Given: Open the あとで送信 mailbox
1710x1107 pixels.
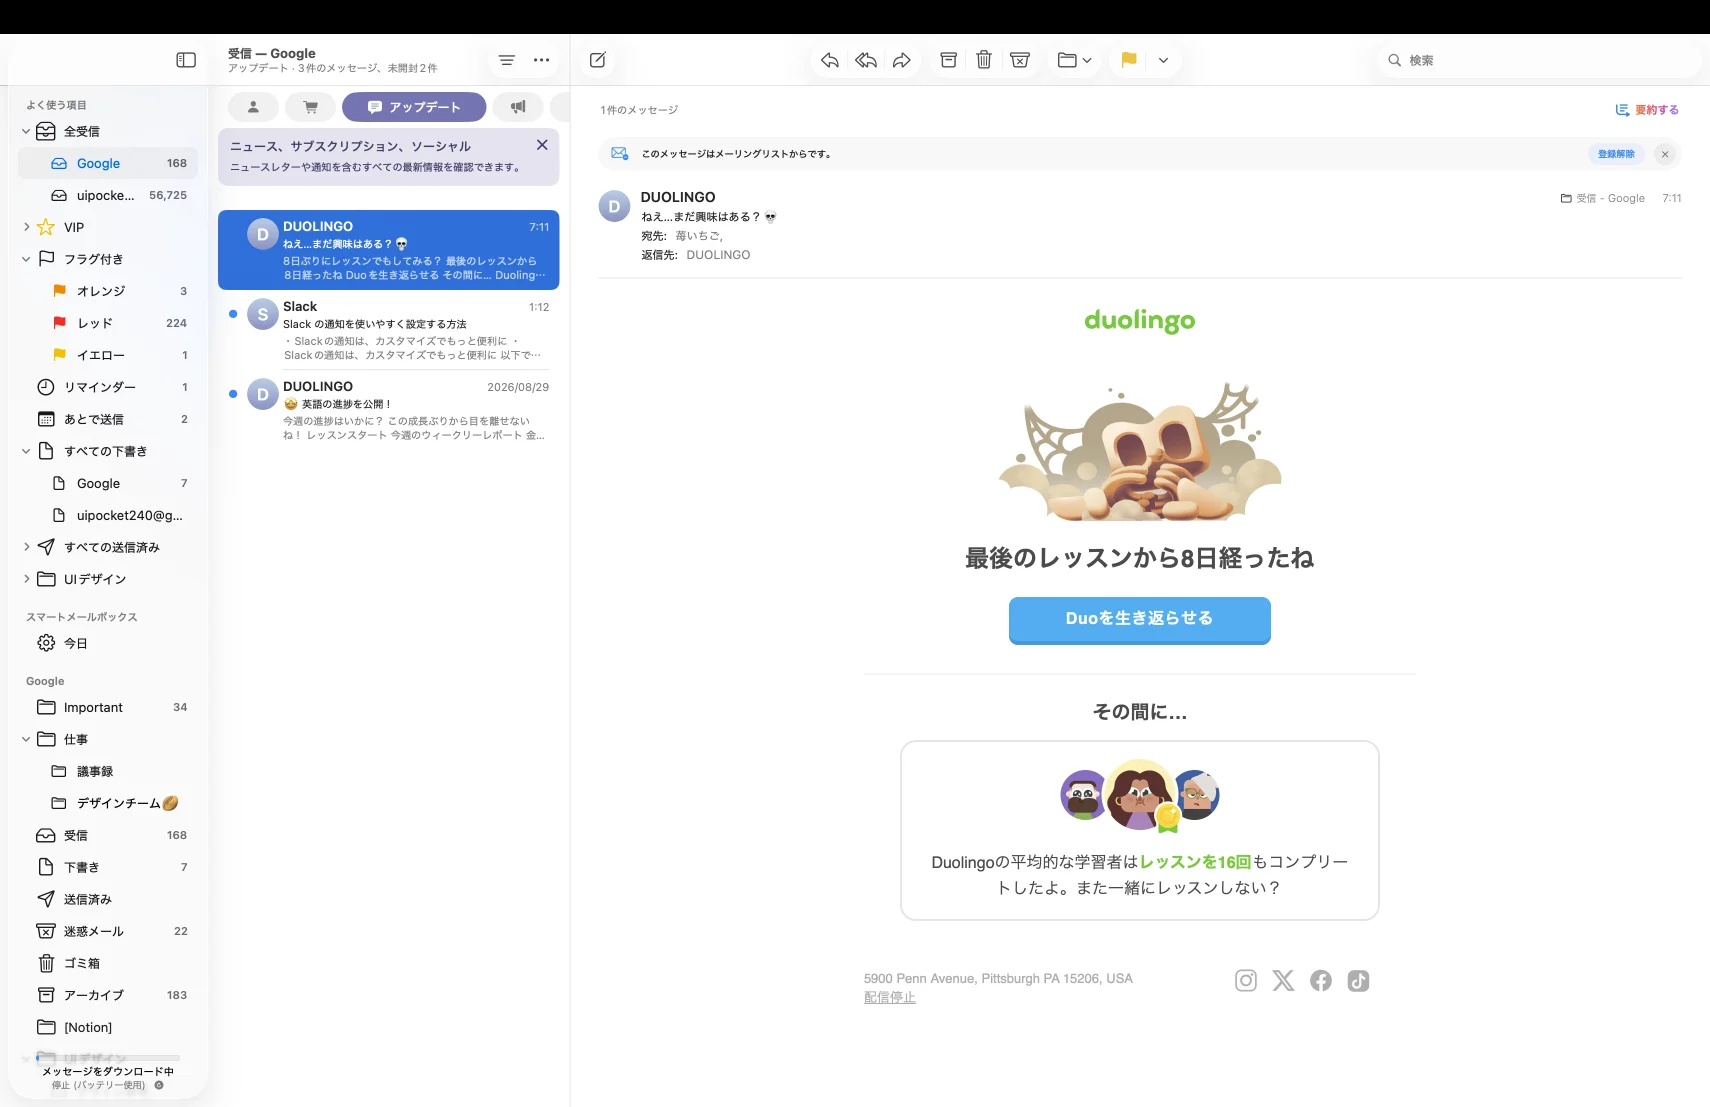Looking at the screenshot, I should (x=108, y=419).
